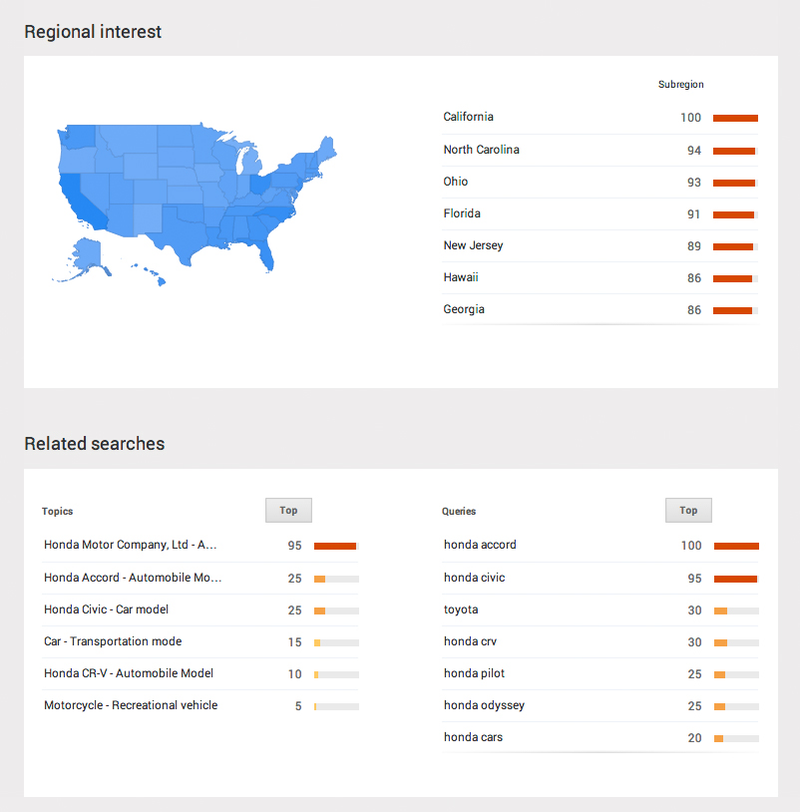Image resolution: width=800 pixels, height=812 pixels.
Task: Click the Subregion column header
Action: (x=680, y=84)
